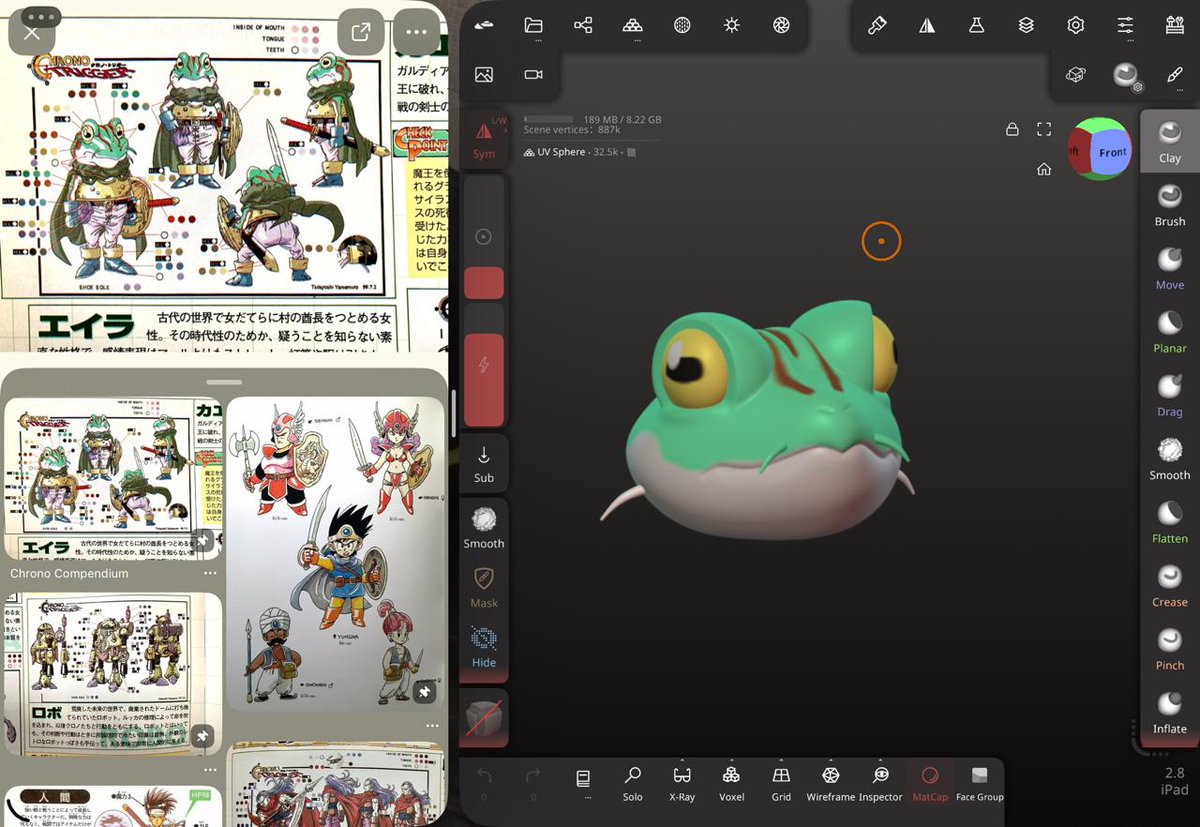Select the Planar tool
This screenshot has width=1200, height=827.
(1170, 331)
